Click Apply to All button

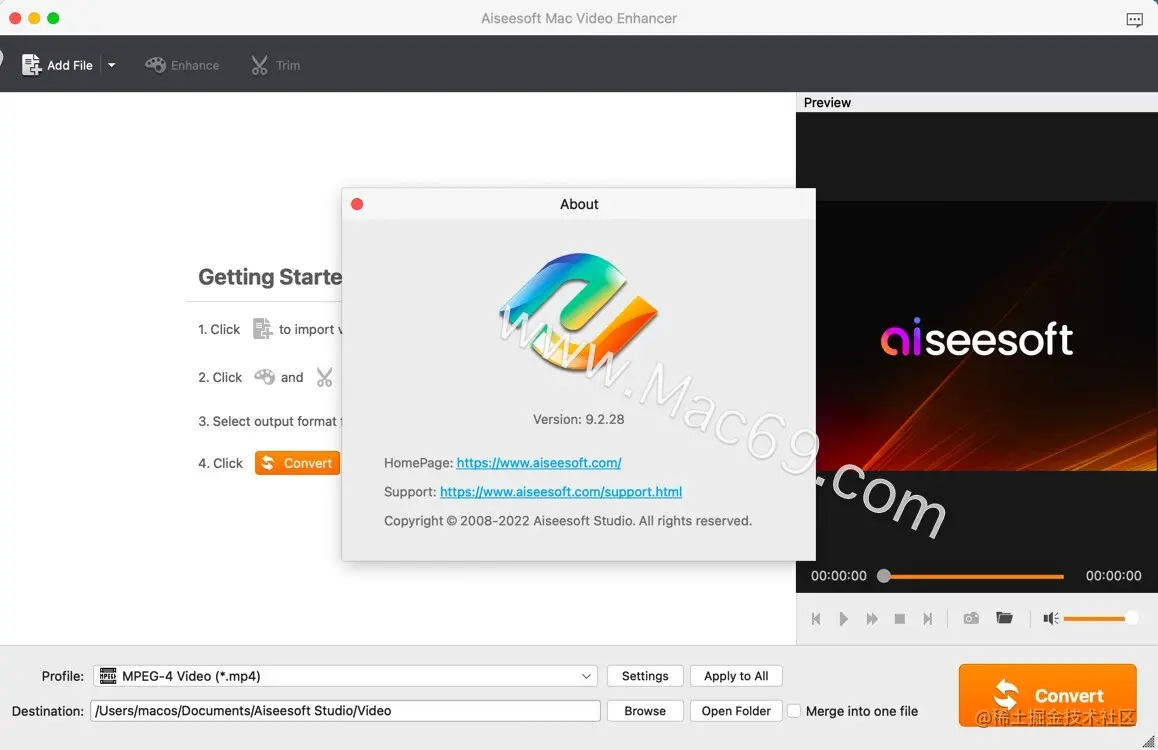[x=736, y=675]
